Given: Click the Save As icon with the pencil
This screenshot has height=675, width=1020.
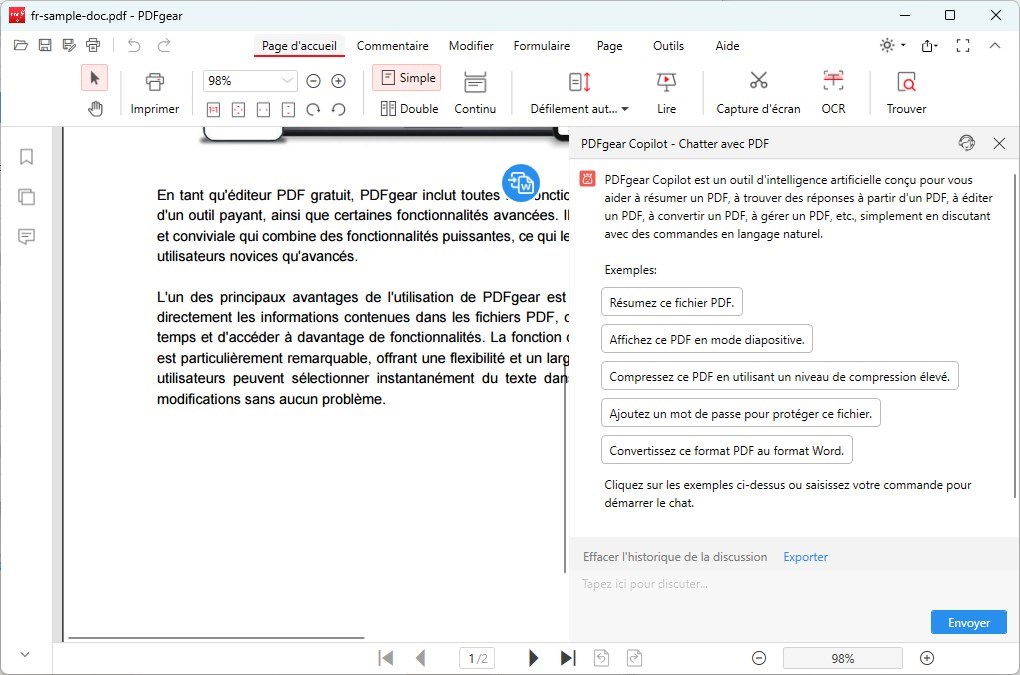Looking at the screenshot, I should click(x=69, y=46).
